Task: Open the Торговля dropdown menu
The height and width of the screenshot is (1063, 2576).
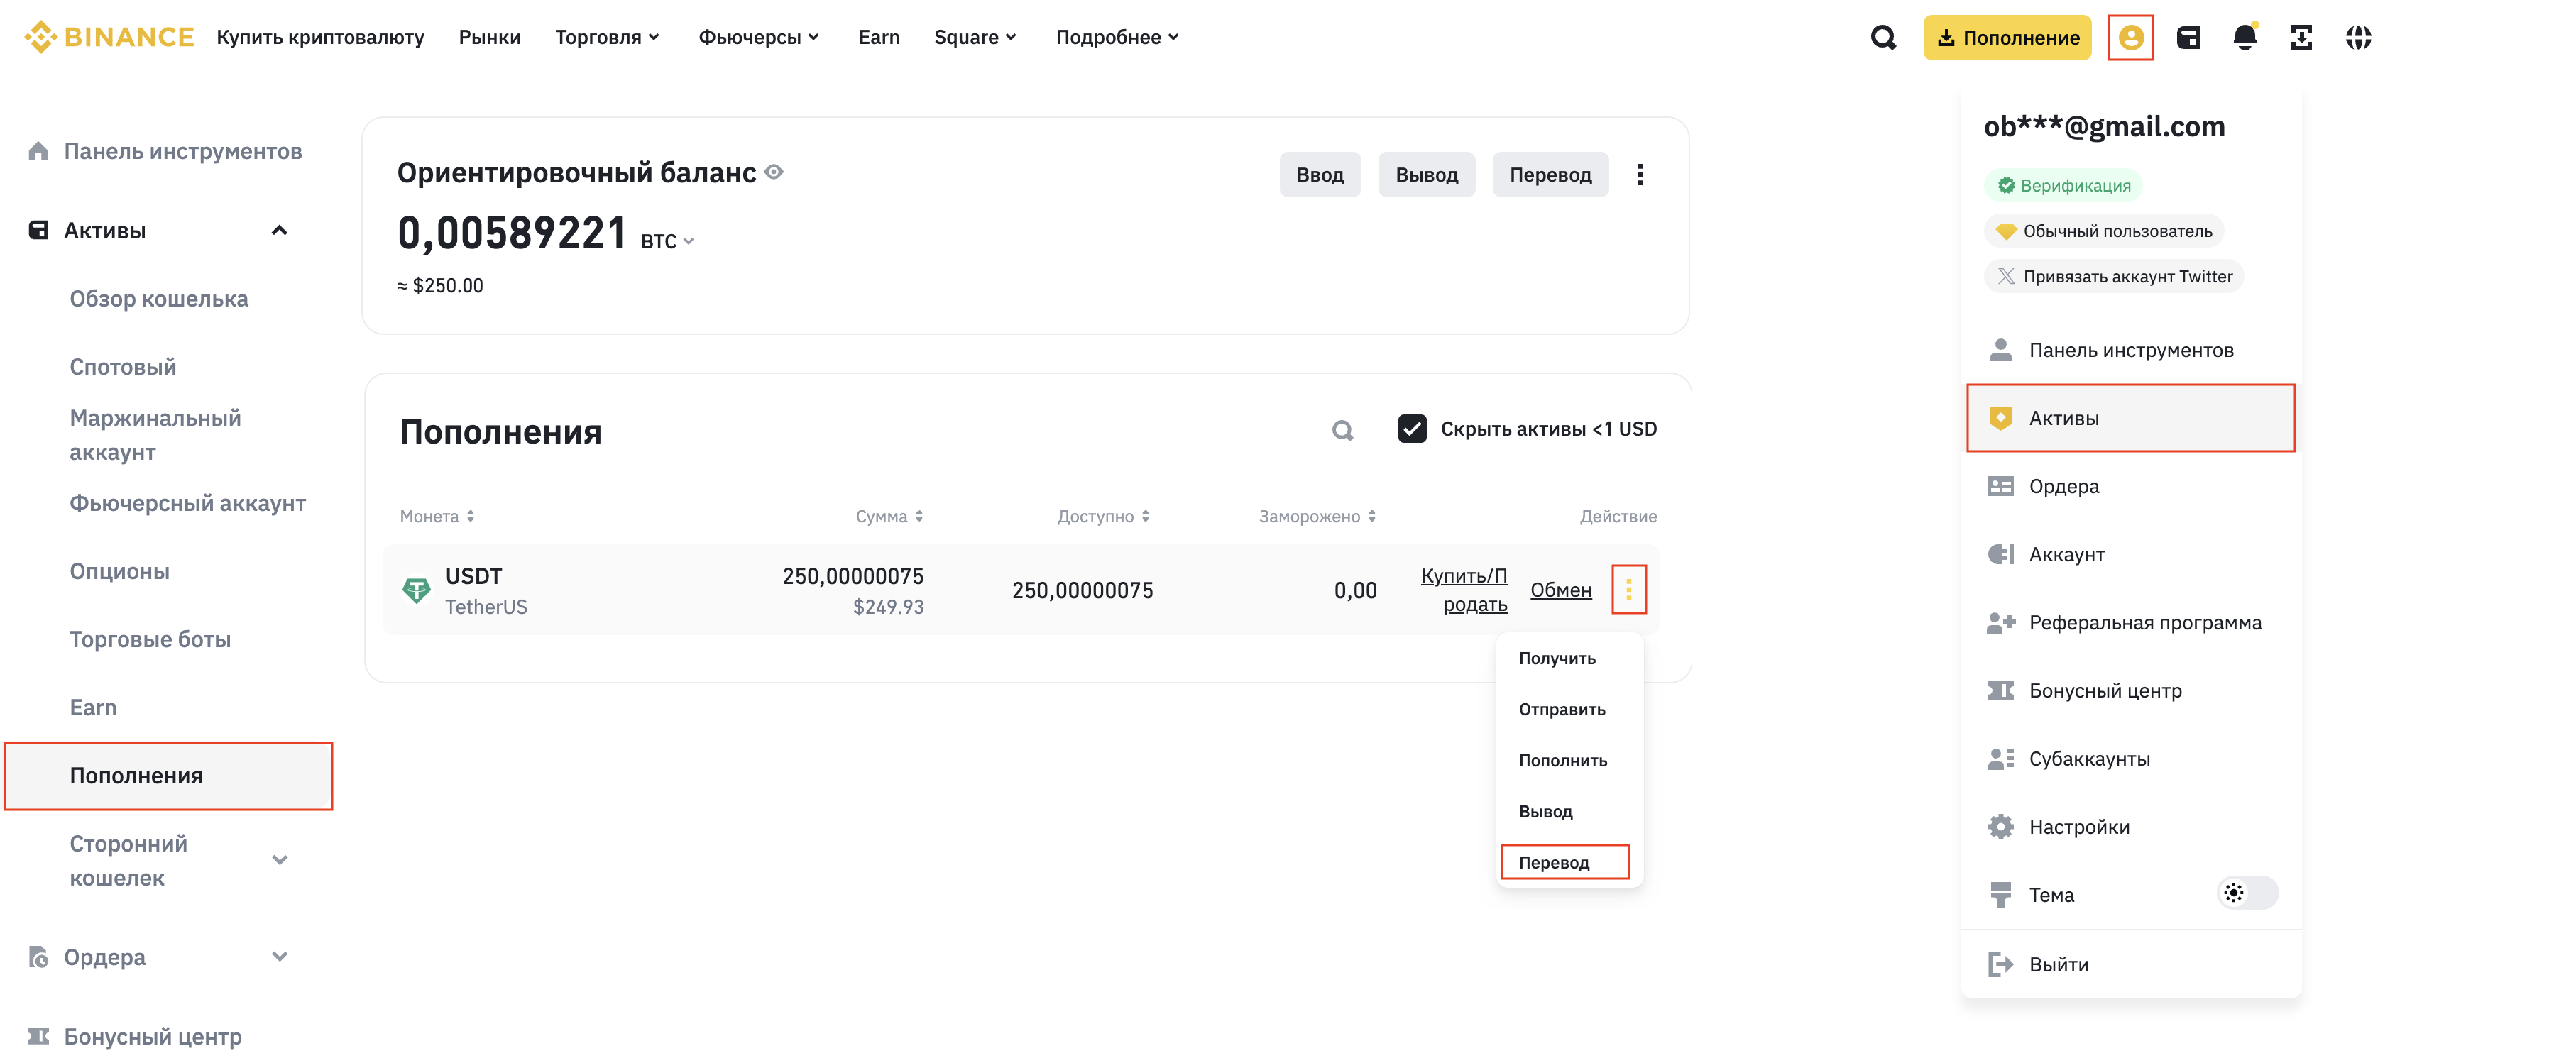Action: [x=607, y=37]
